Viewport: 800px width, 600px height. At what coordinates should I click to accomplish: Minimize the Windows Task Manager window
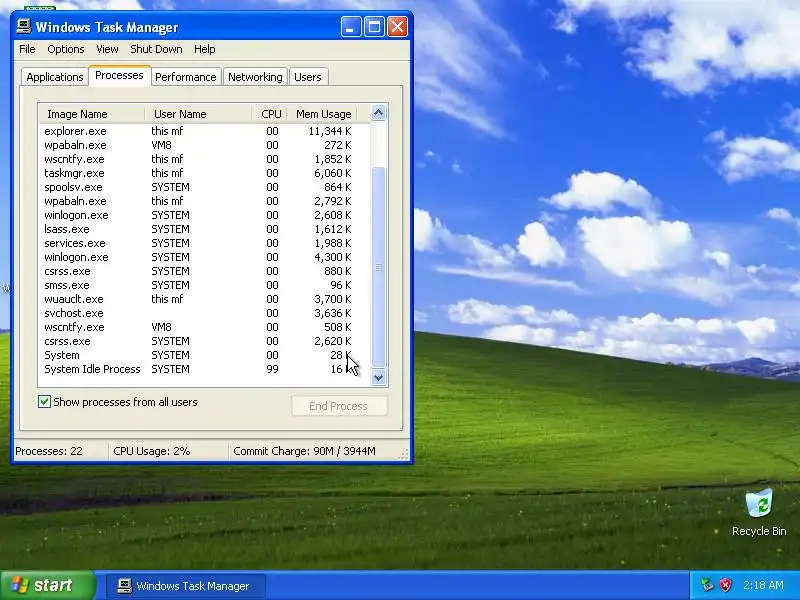(x=351, y=27)
